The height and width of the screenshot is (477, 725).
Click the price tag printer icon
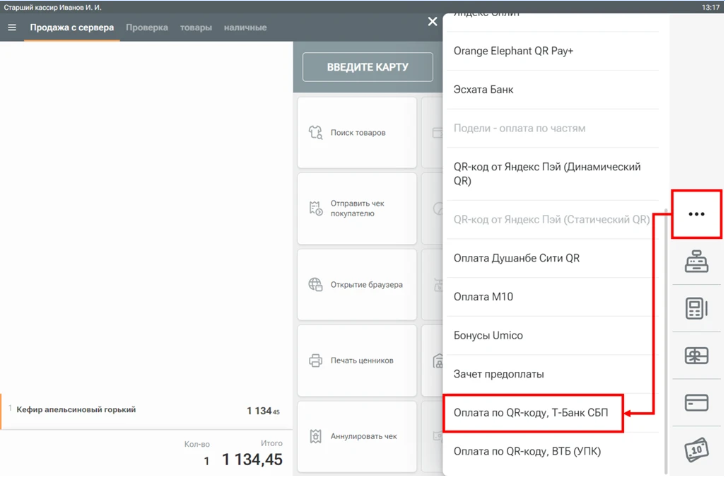click(316, 360)
